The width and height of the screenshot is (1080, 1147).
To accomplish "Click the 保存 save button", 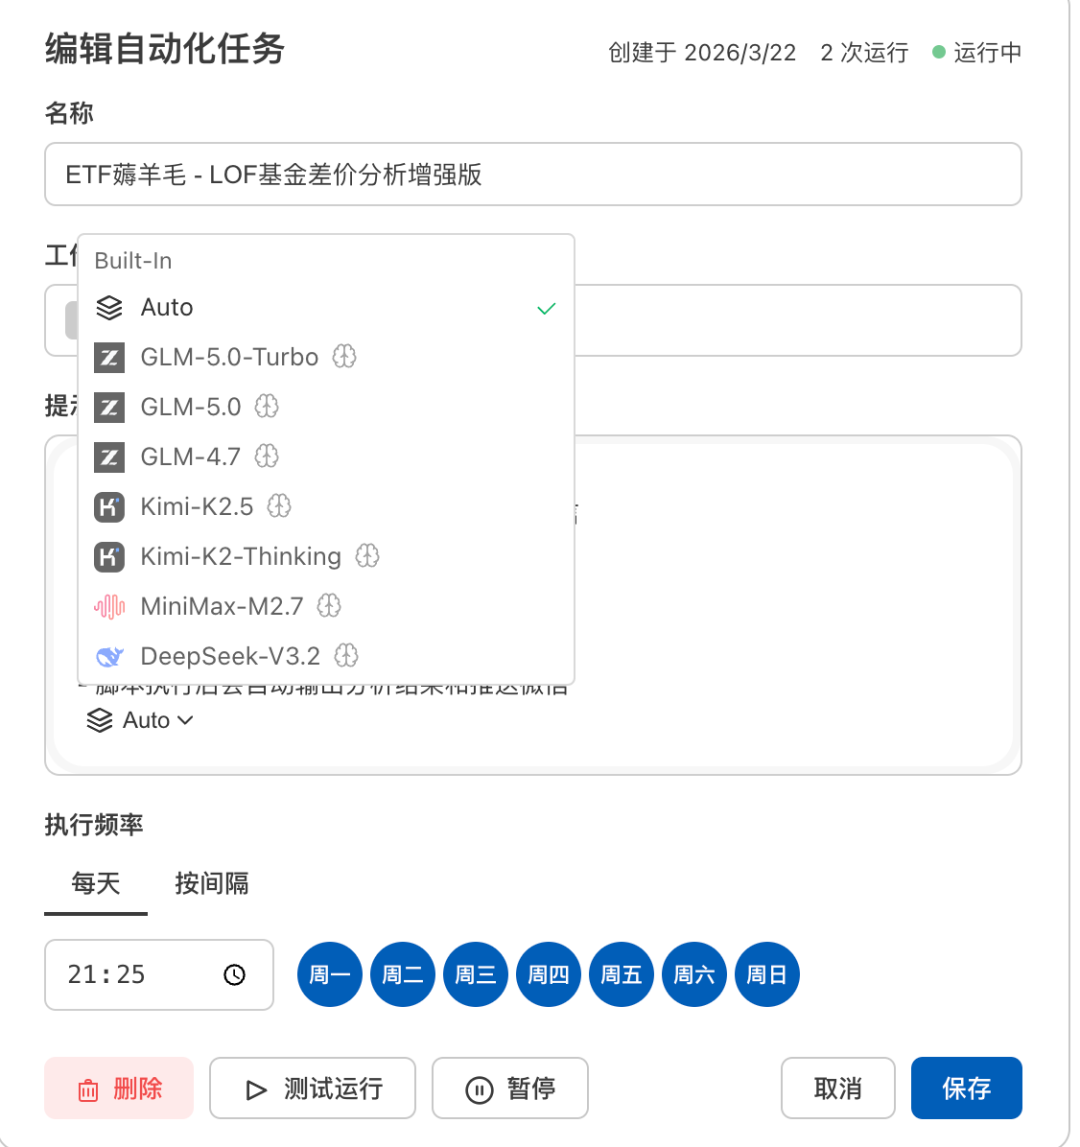I will [x=965, y=1088].
